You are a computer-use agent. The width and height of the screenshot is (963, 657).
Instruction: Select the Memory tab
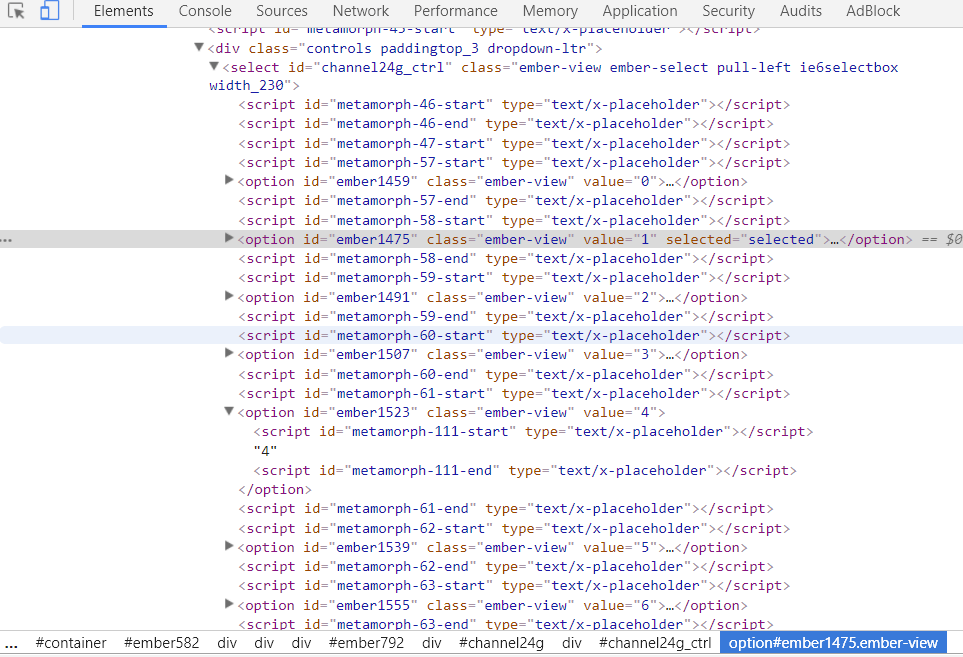[550, 11]
